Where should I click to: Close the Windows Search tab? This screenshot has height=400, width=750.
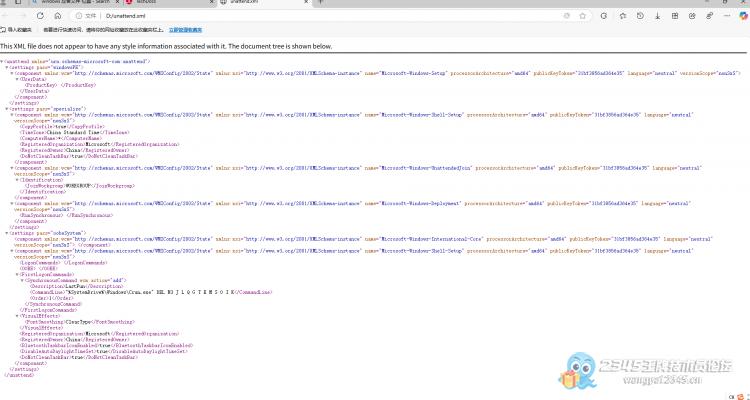pyautogui.click(x=117, y=2)
